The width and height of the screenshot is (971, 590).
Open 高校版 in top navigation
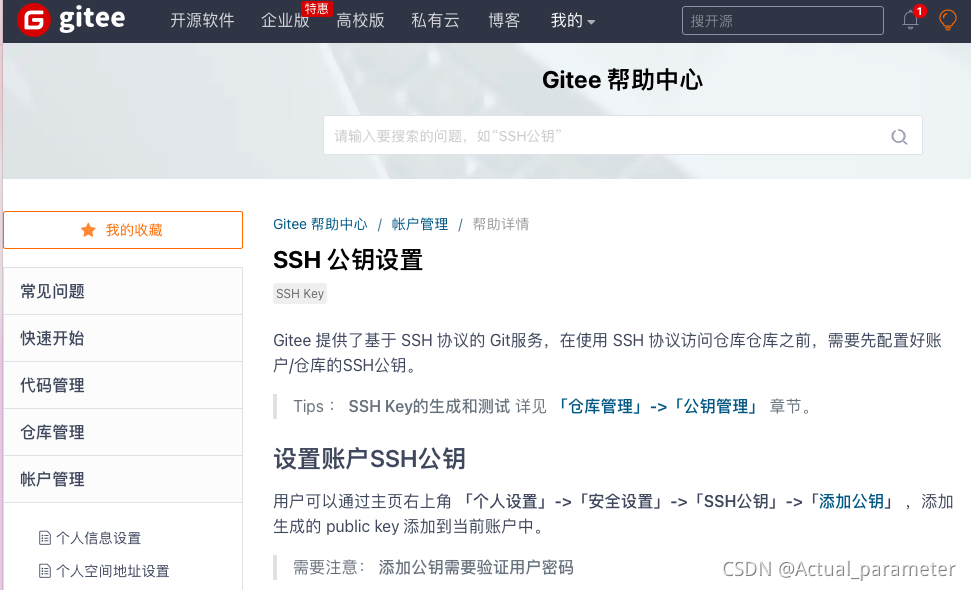pyautogui.click(x=360, y=20)
